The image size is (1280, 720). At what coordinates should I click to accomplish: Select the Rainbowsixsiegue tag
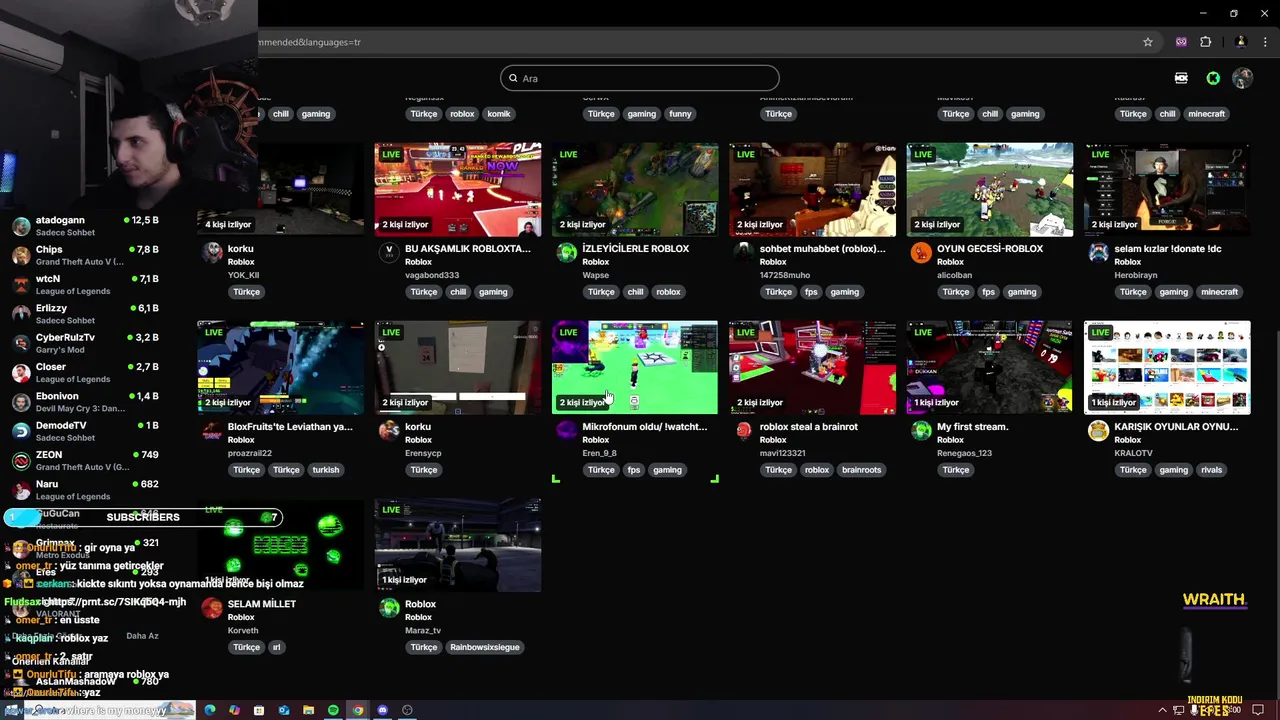(x=485, y=647)
